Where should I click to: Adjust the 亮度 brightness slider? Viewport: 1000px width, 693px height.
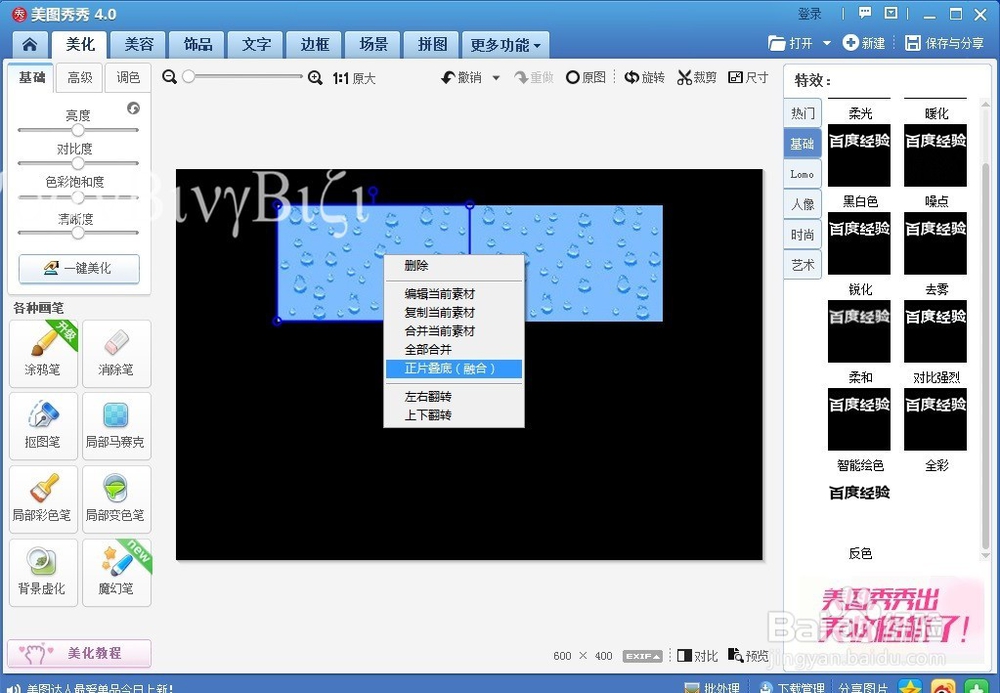[x=78, y=129]
